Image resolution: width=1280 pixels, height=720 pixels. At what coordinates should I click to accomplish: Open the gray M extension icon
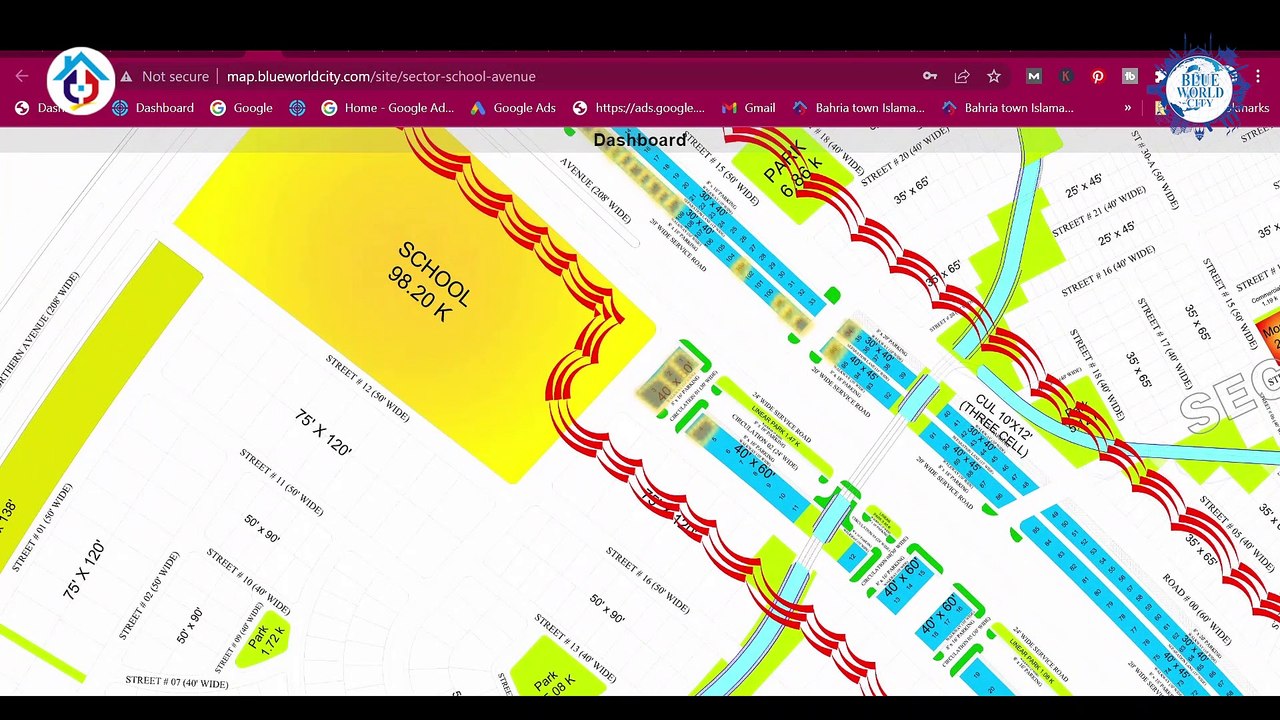(1034, 76)
